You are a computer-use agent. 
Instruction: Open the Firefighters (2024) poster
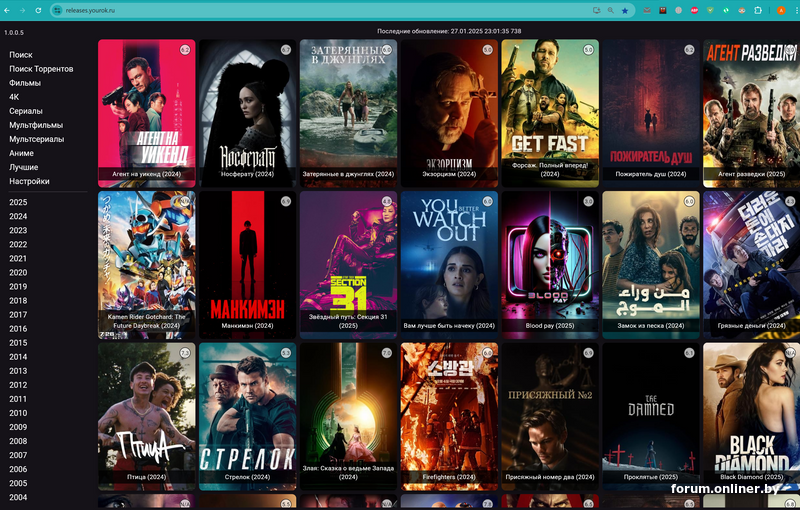click(449, 416)
